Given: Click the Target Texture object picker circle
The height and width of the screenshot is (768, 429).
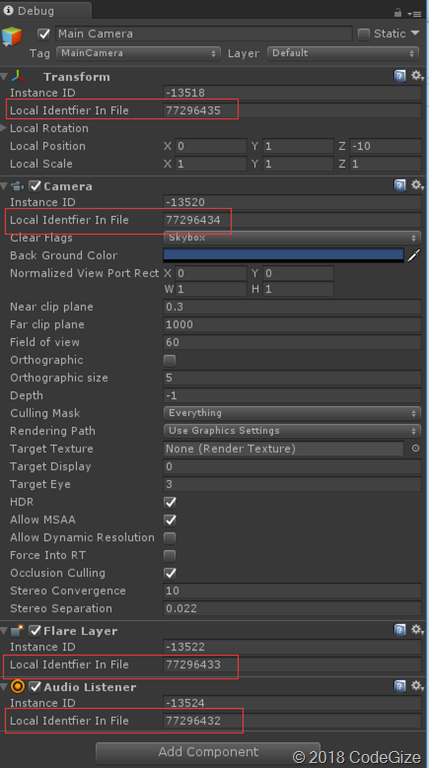Looking at the screenshot, I should 415,448.
